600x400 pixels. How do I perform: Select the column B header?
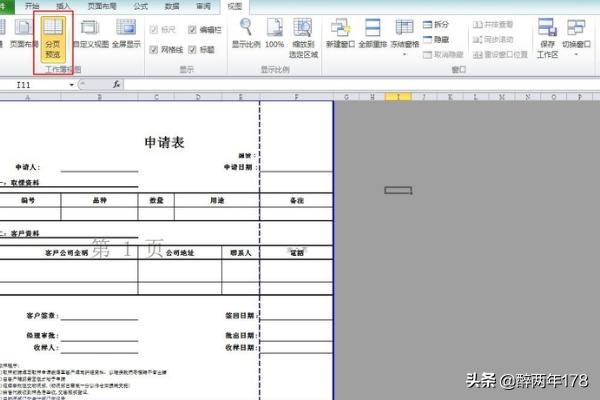(x=99, y=97)
